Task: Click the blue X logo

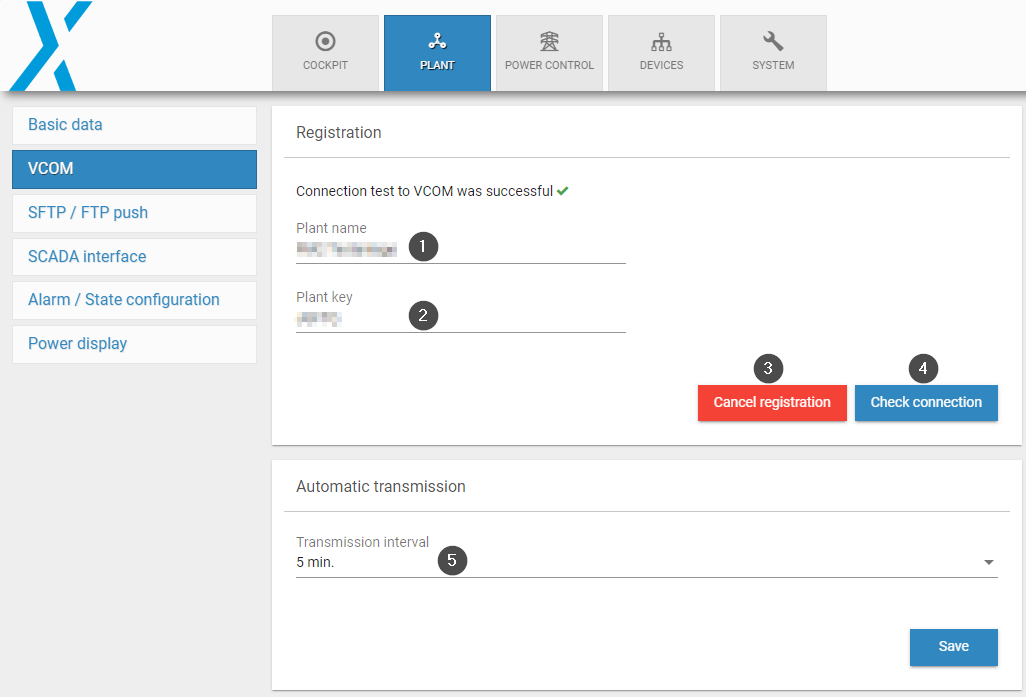Action: 50,47
